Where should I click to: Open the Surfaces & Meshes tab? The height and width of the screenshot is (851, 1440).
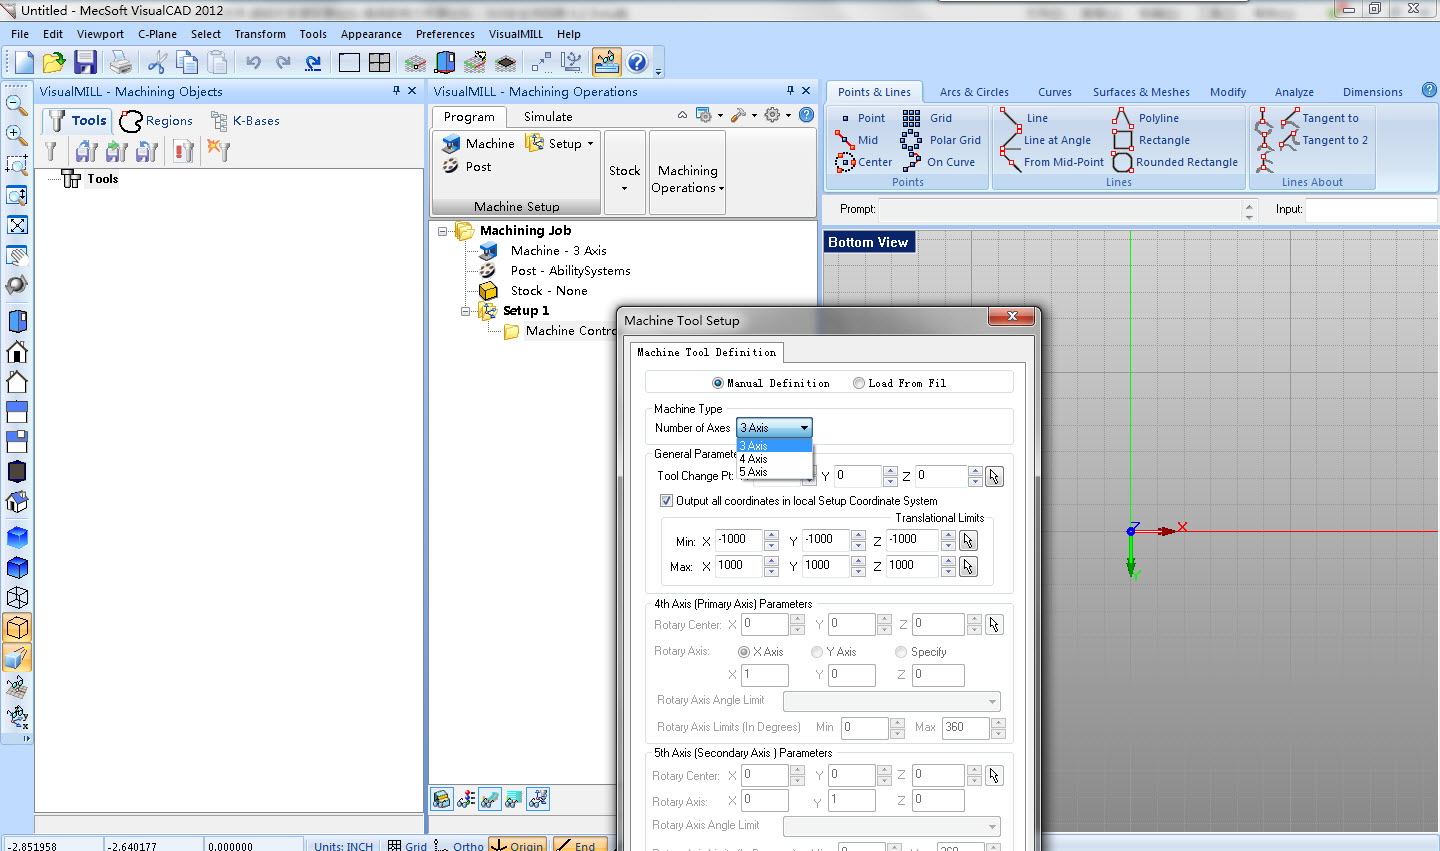pyautogui.click(x=1141, y=92)
